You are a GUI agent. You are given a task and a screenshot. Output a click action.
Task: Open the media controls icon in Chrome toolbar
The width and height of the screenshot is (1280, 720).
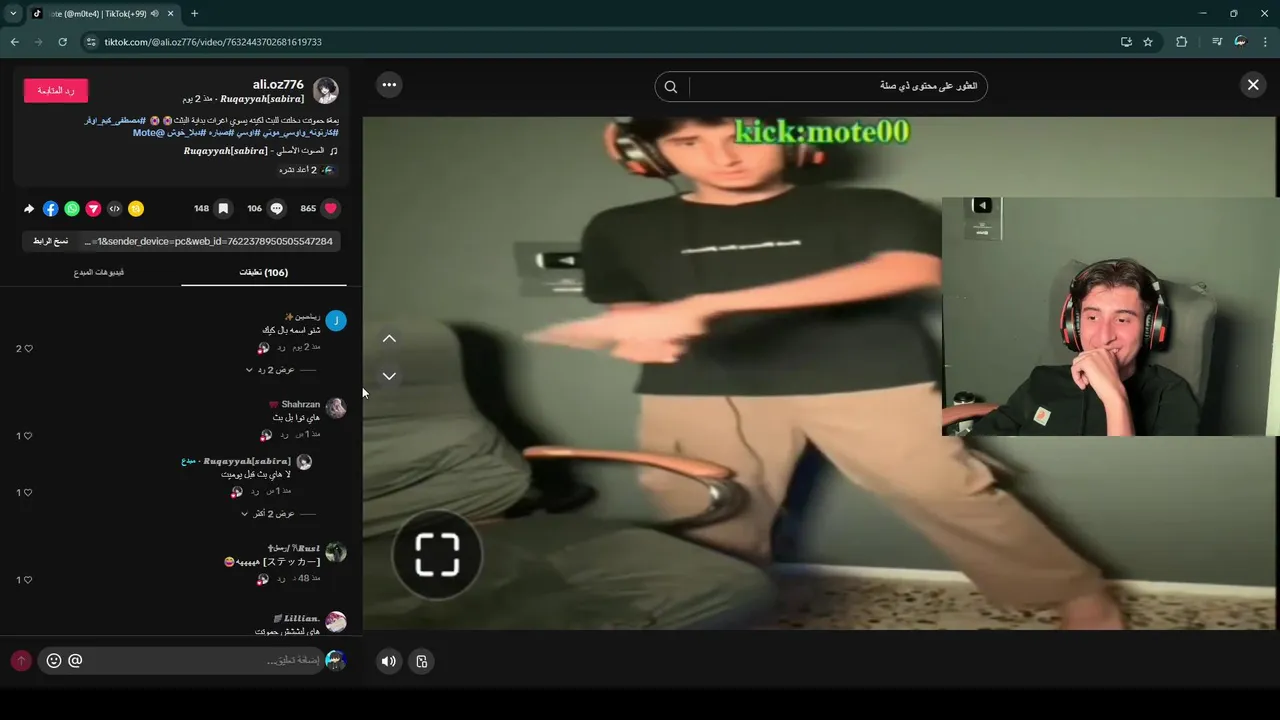pos(1217,42)
